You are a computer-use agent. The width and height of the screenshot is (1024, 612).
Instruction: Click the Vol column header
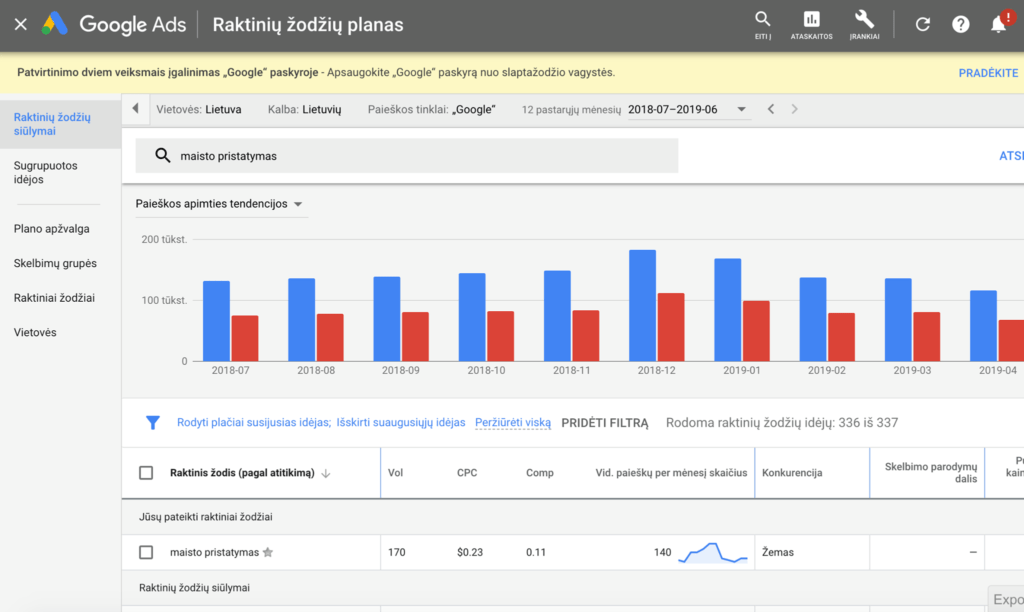(395, 473)
